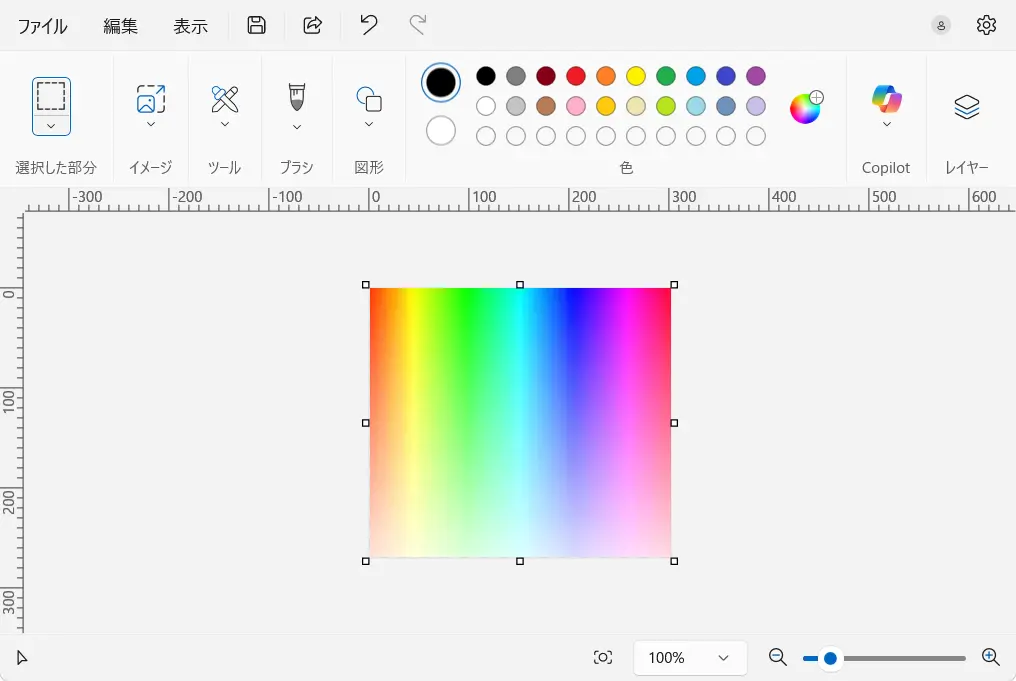Pick the steel blue palette color
This screenshot has width=1016, height=681.
(726, 106)
